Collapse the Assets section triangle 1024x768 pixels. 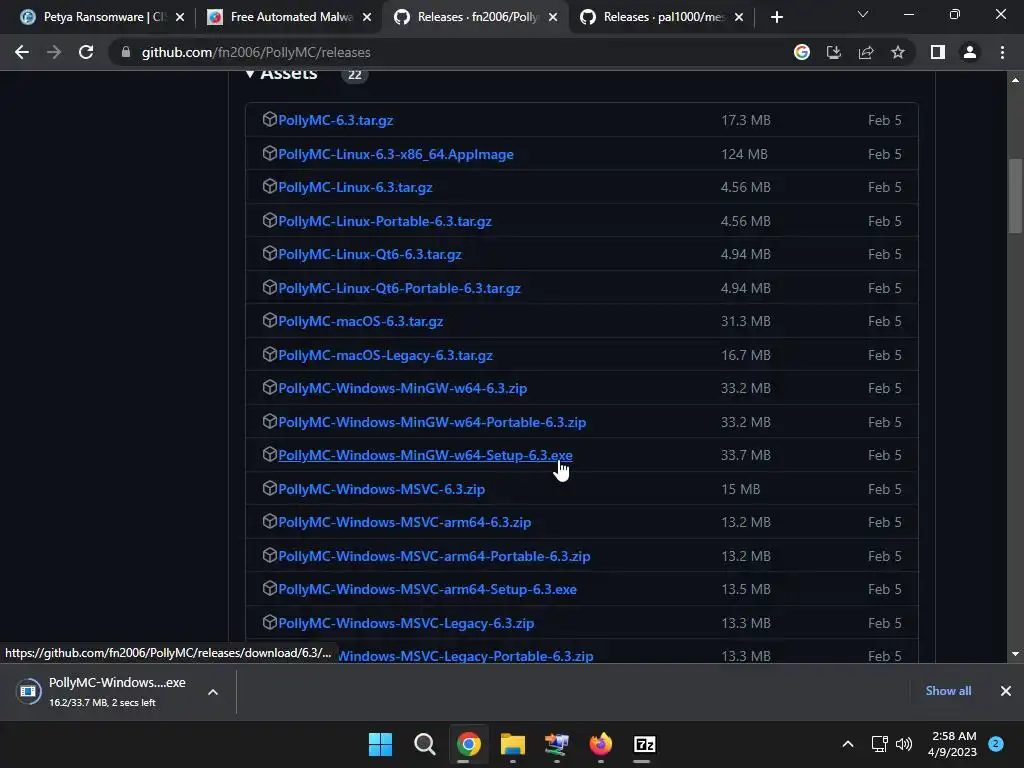click(x=249, y=74)
